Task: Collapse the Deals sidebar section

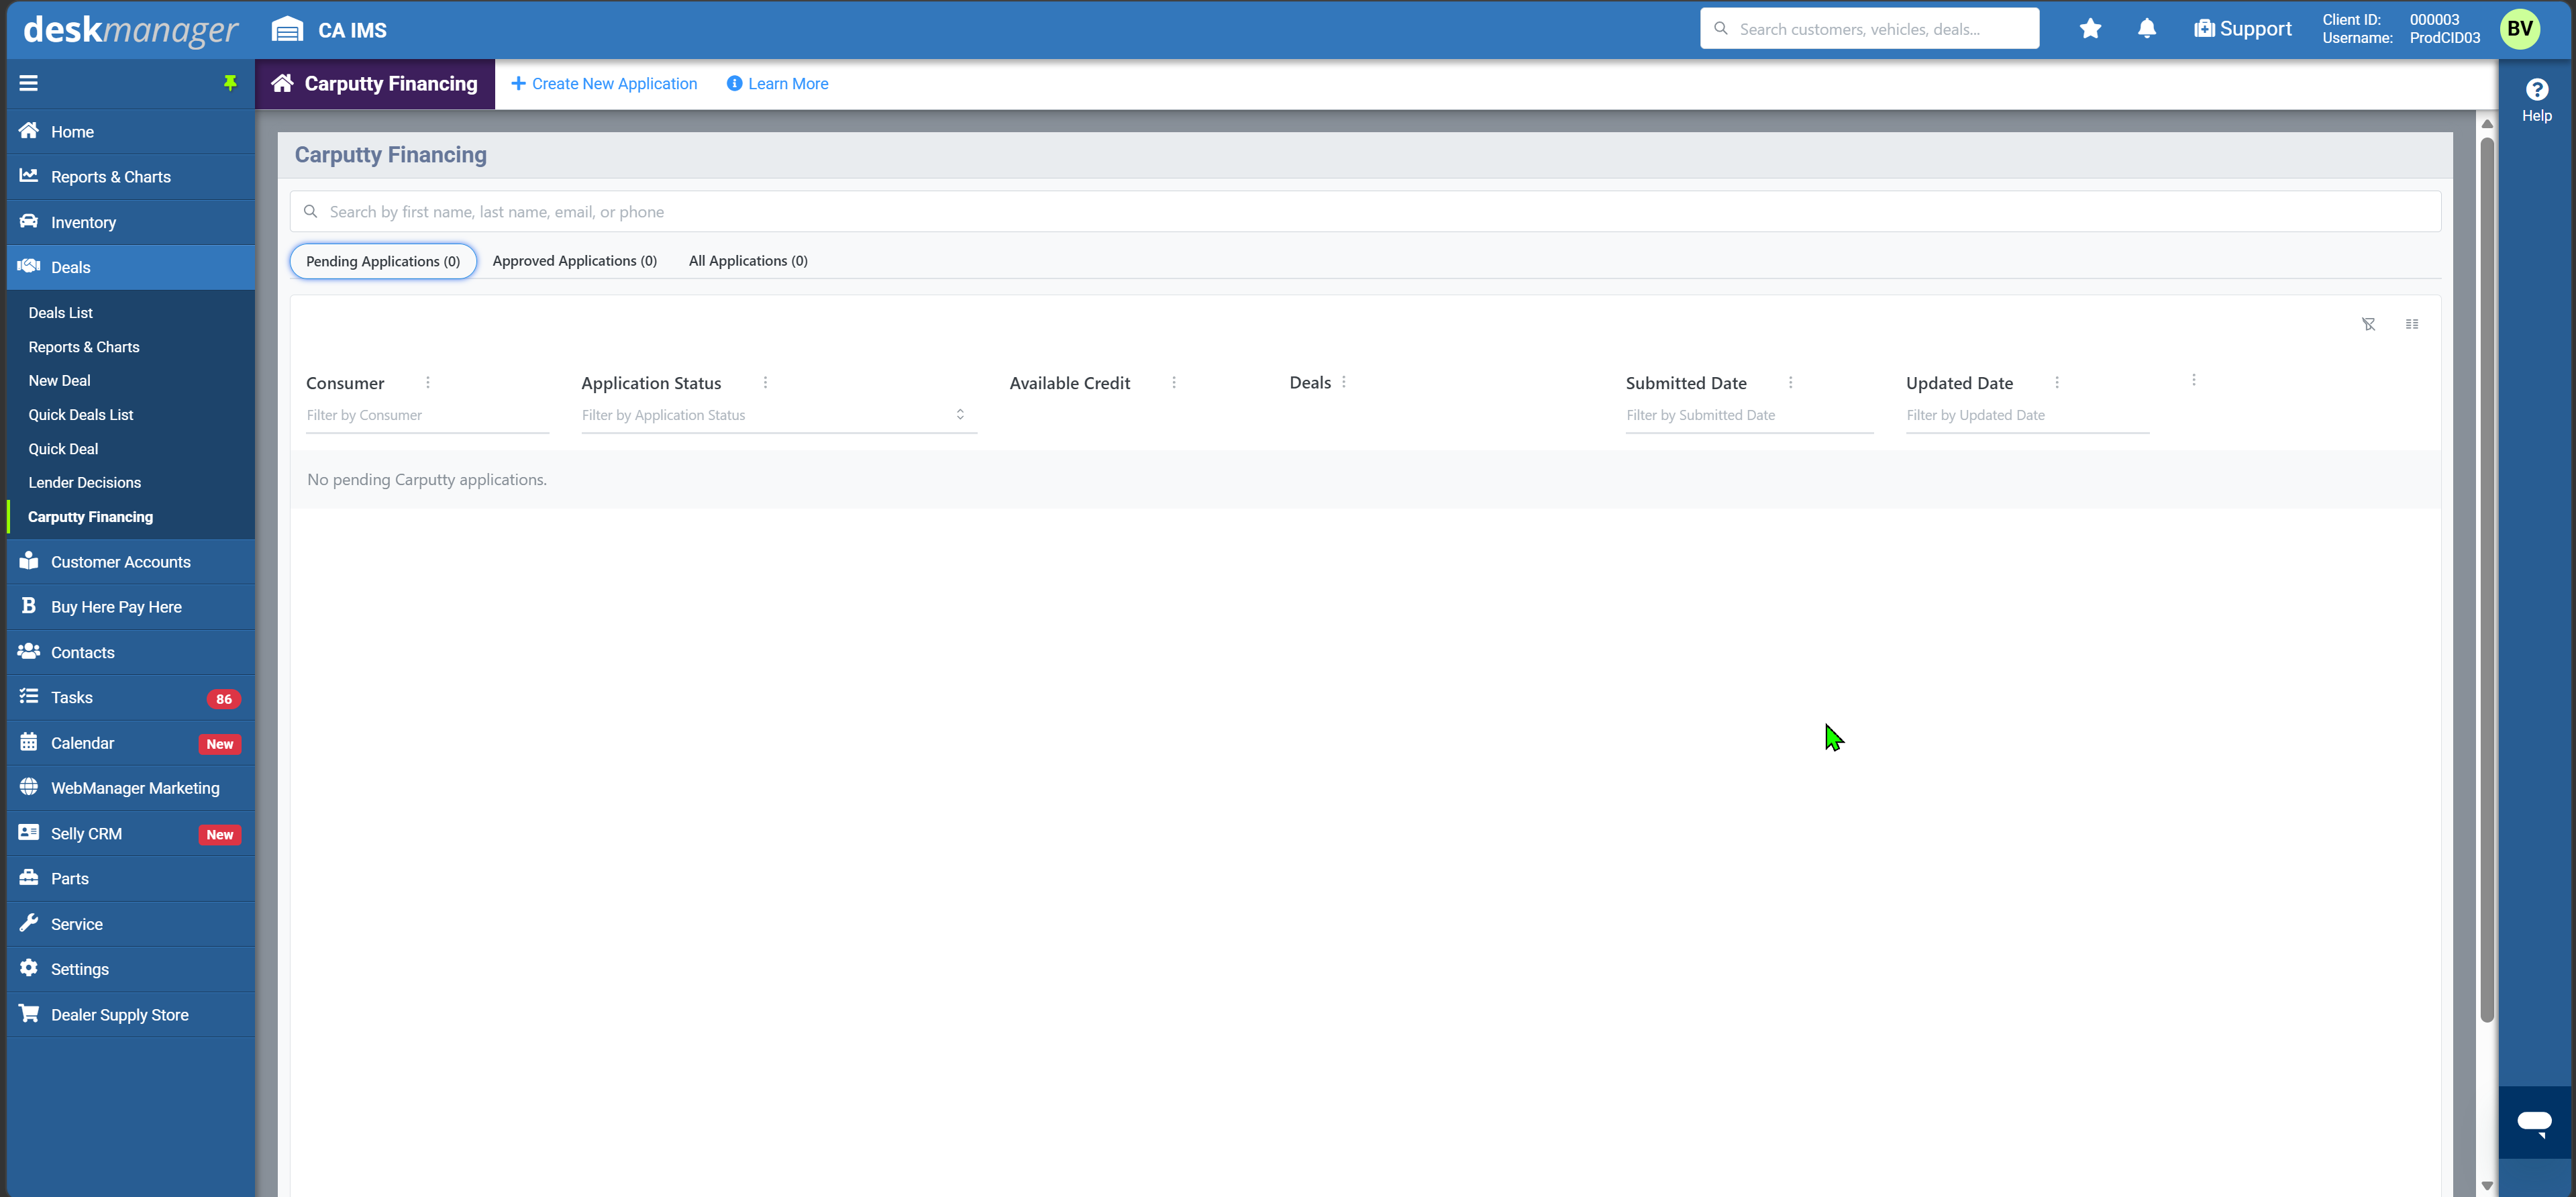Action: 131,267
